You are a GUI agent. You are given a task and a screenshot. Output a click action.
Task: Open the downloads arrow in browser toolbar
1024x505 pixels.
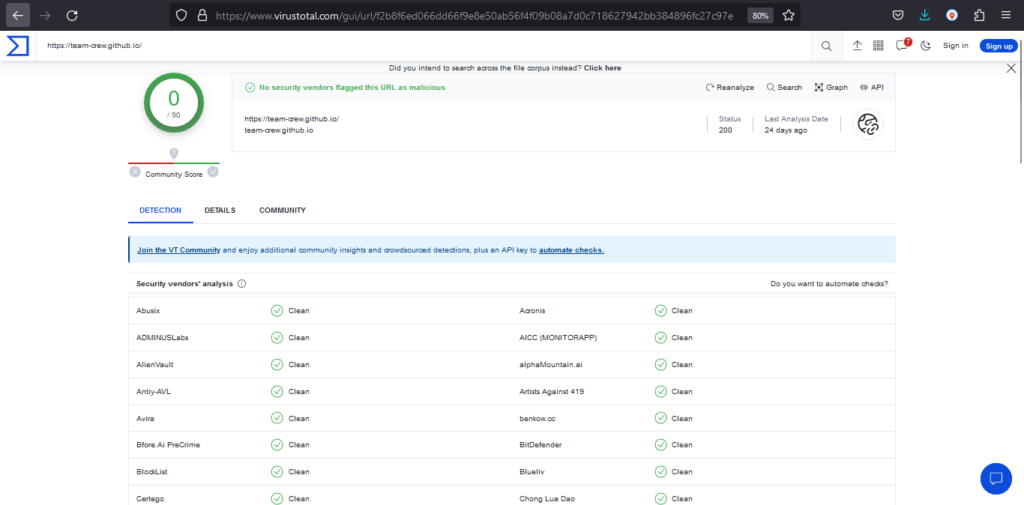pyautogui.click(x=925, y=15)
